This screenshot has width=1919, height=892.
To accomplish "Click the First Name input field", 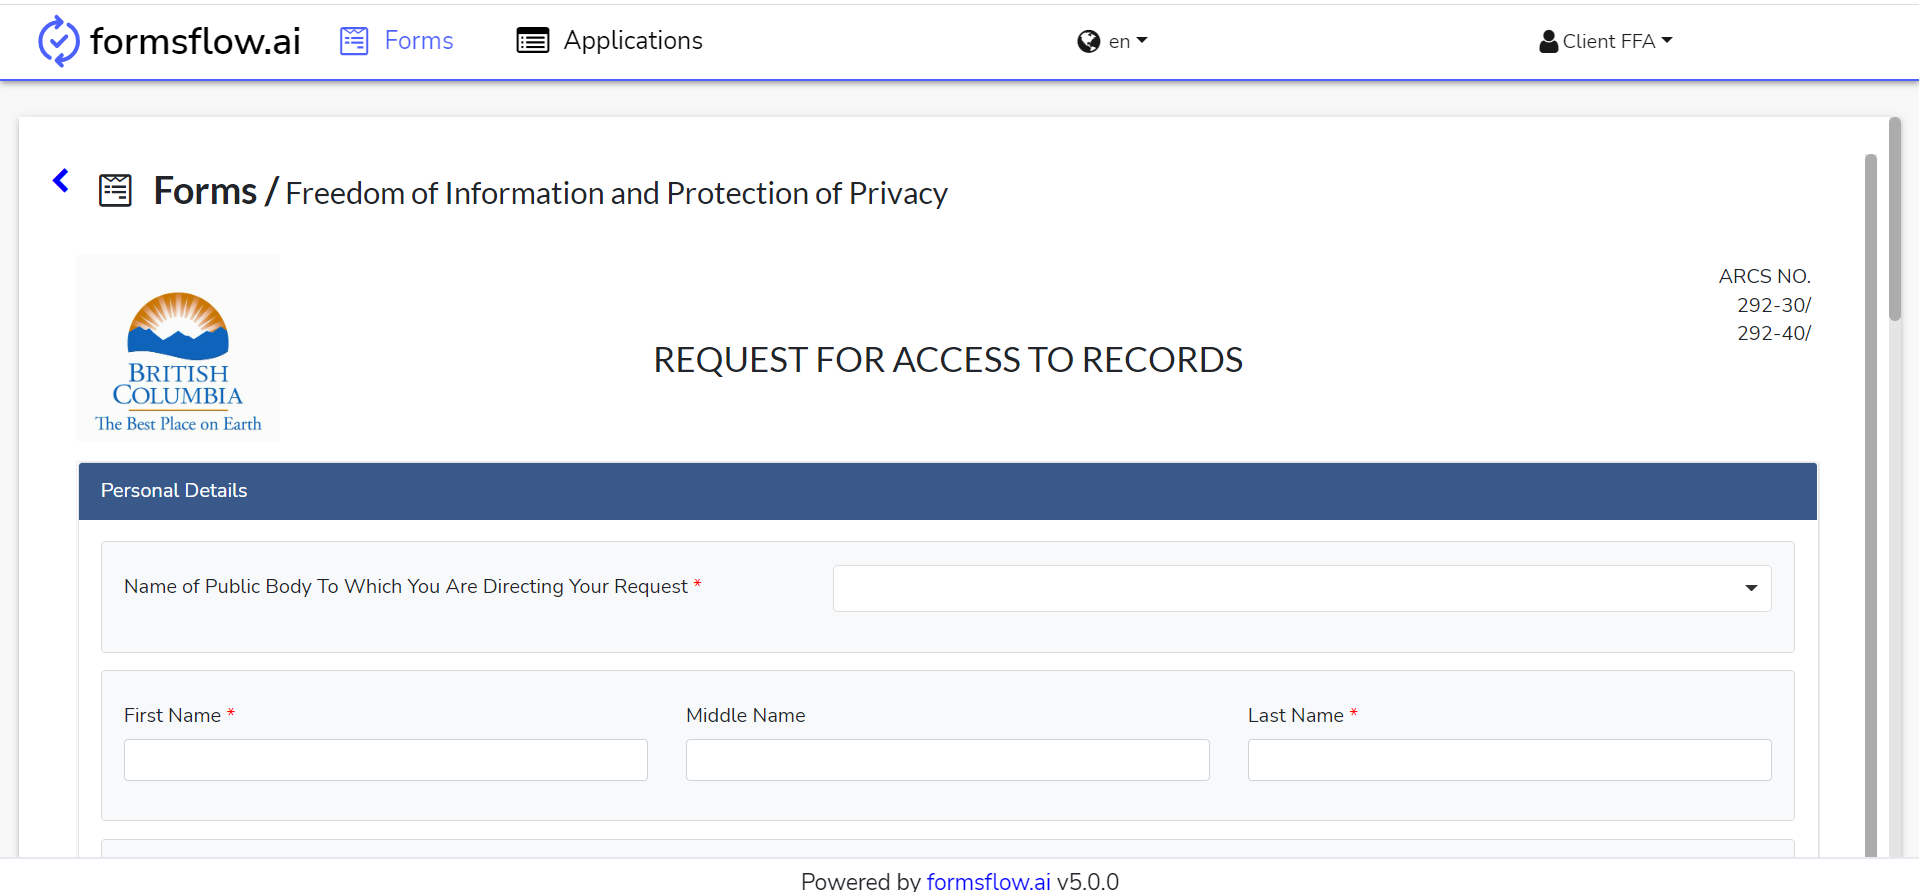I will pos(386,760).
